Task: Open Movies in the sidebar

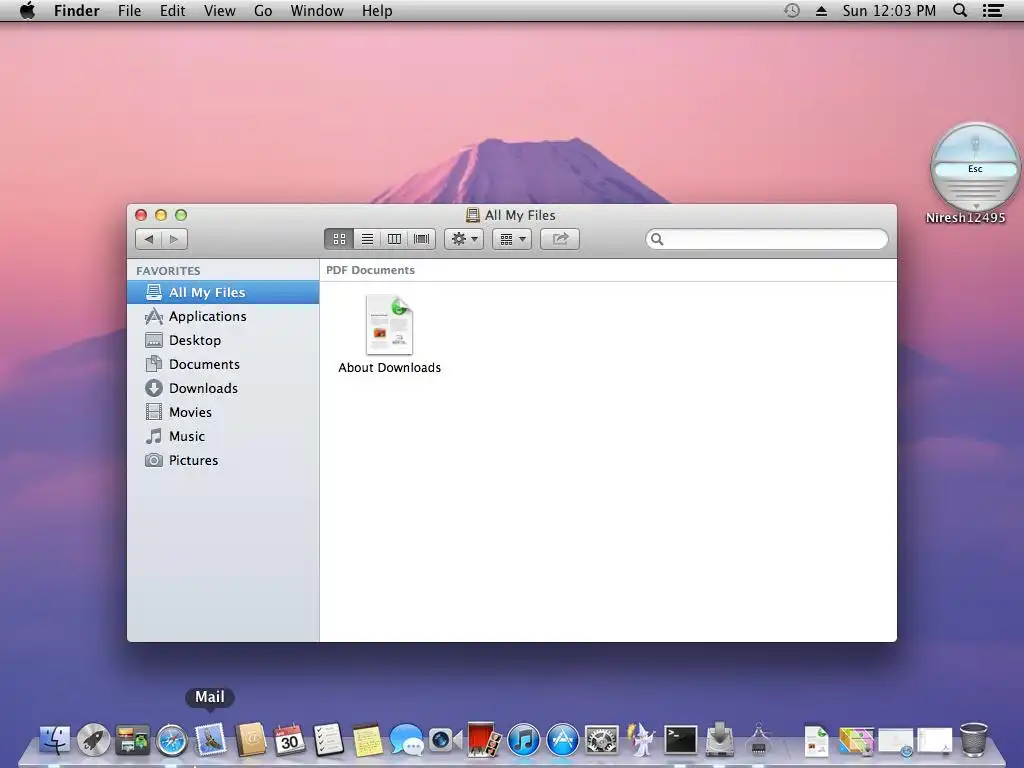Action: pyautogui.click(x=223, y=412)
